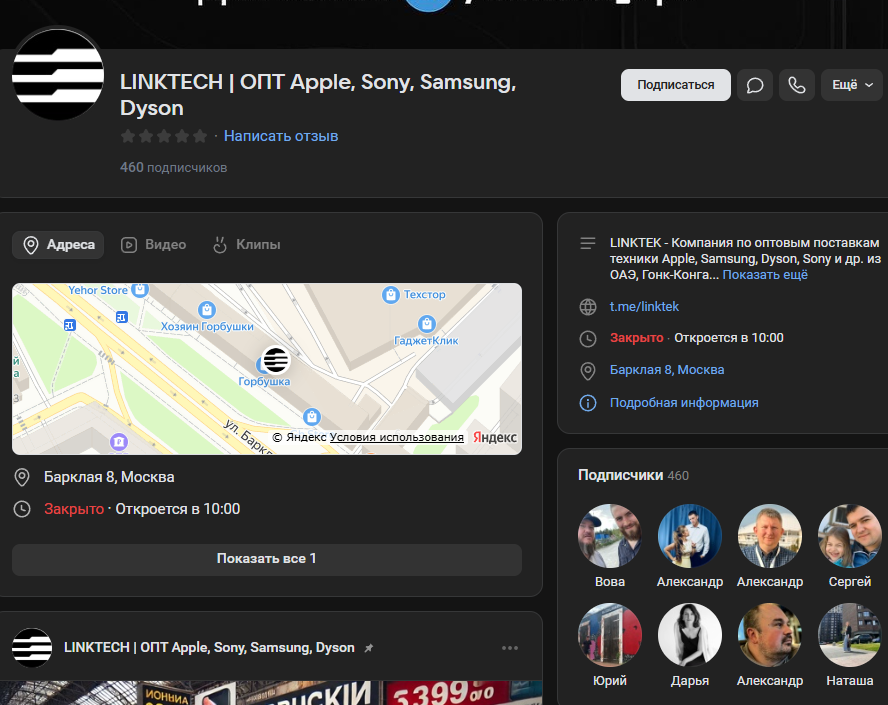Click the Yehor Store map marker
The width and height of the screenshot is (888, 705).
pos(140,289)
